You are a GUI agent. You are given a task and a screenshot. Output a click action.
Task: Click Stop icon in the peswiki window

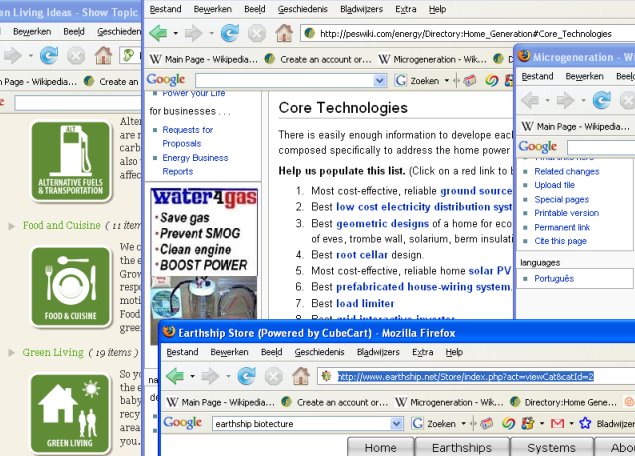pos(257,33)
